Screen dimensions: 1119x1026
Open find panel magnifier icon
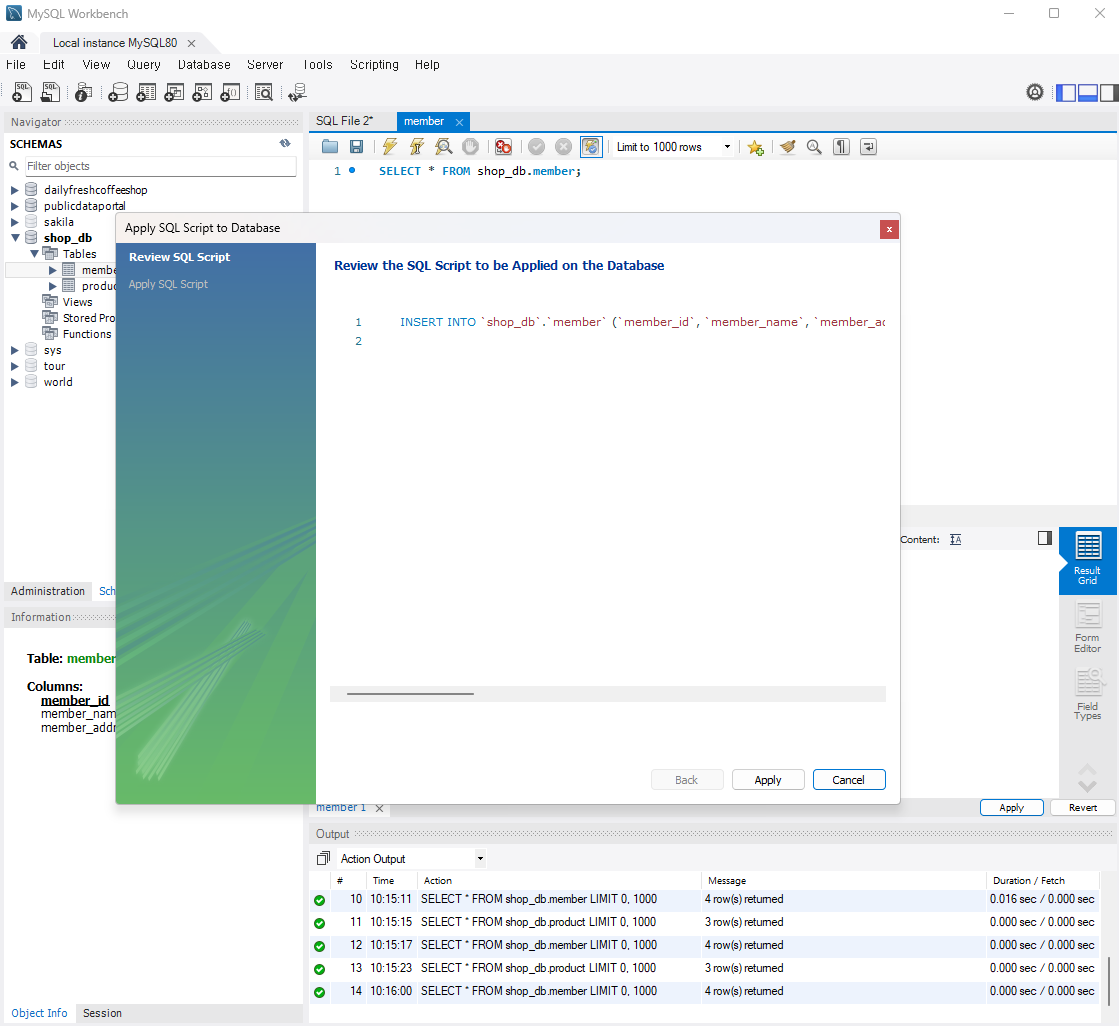coord(814,147)
